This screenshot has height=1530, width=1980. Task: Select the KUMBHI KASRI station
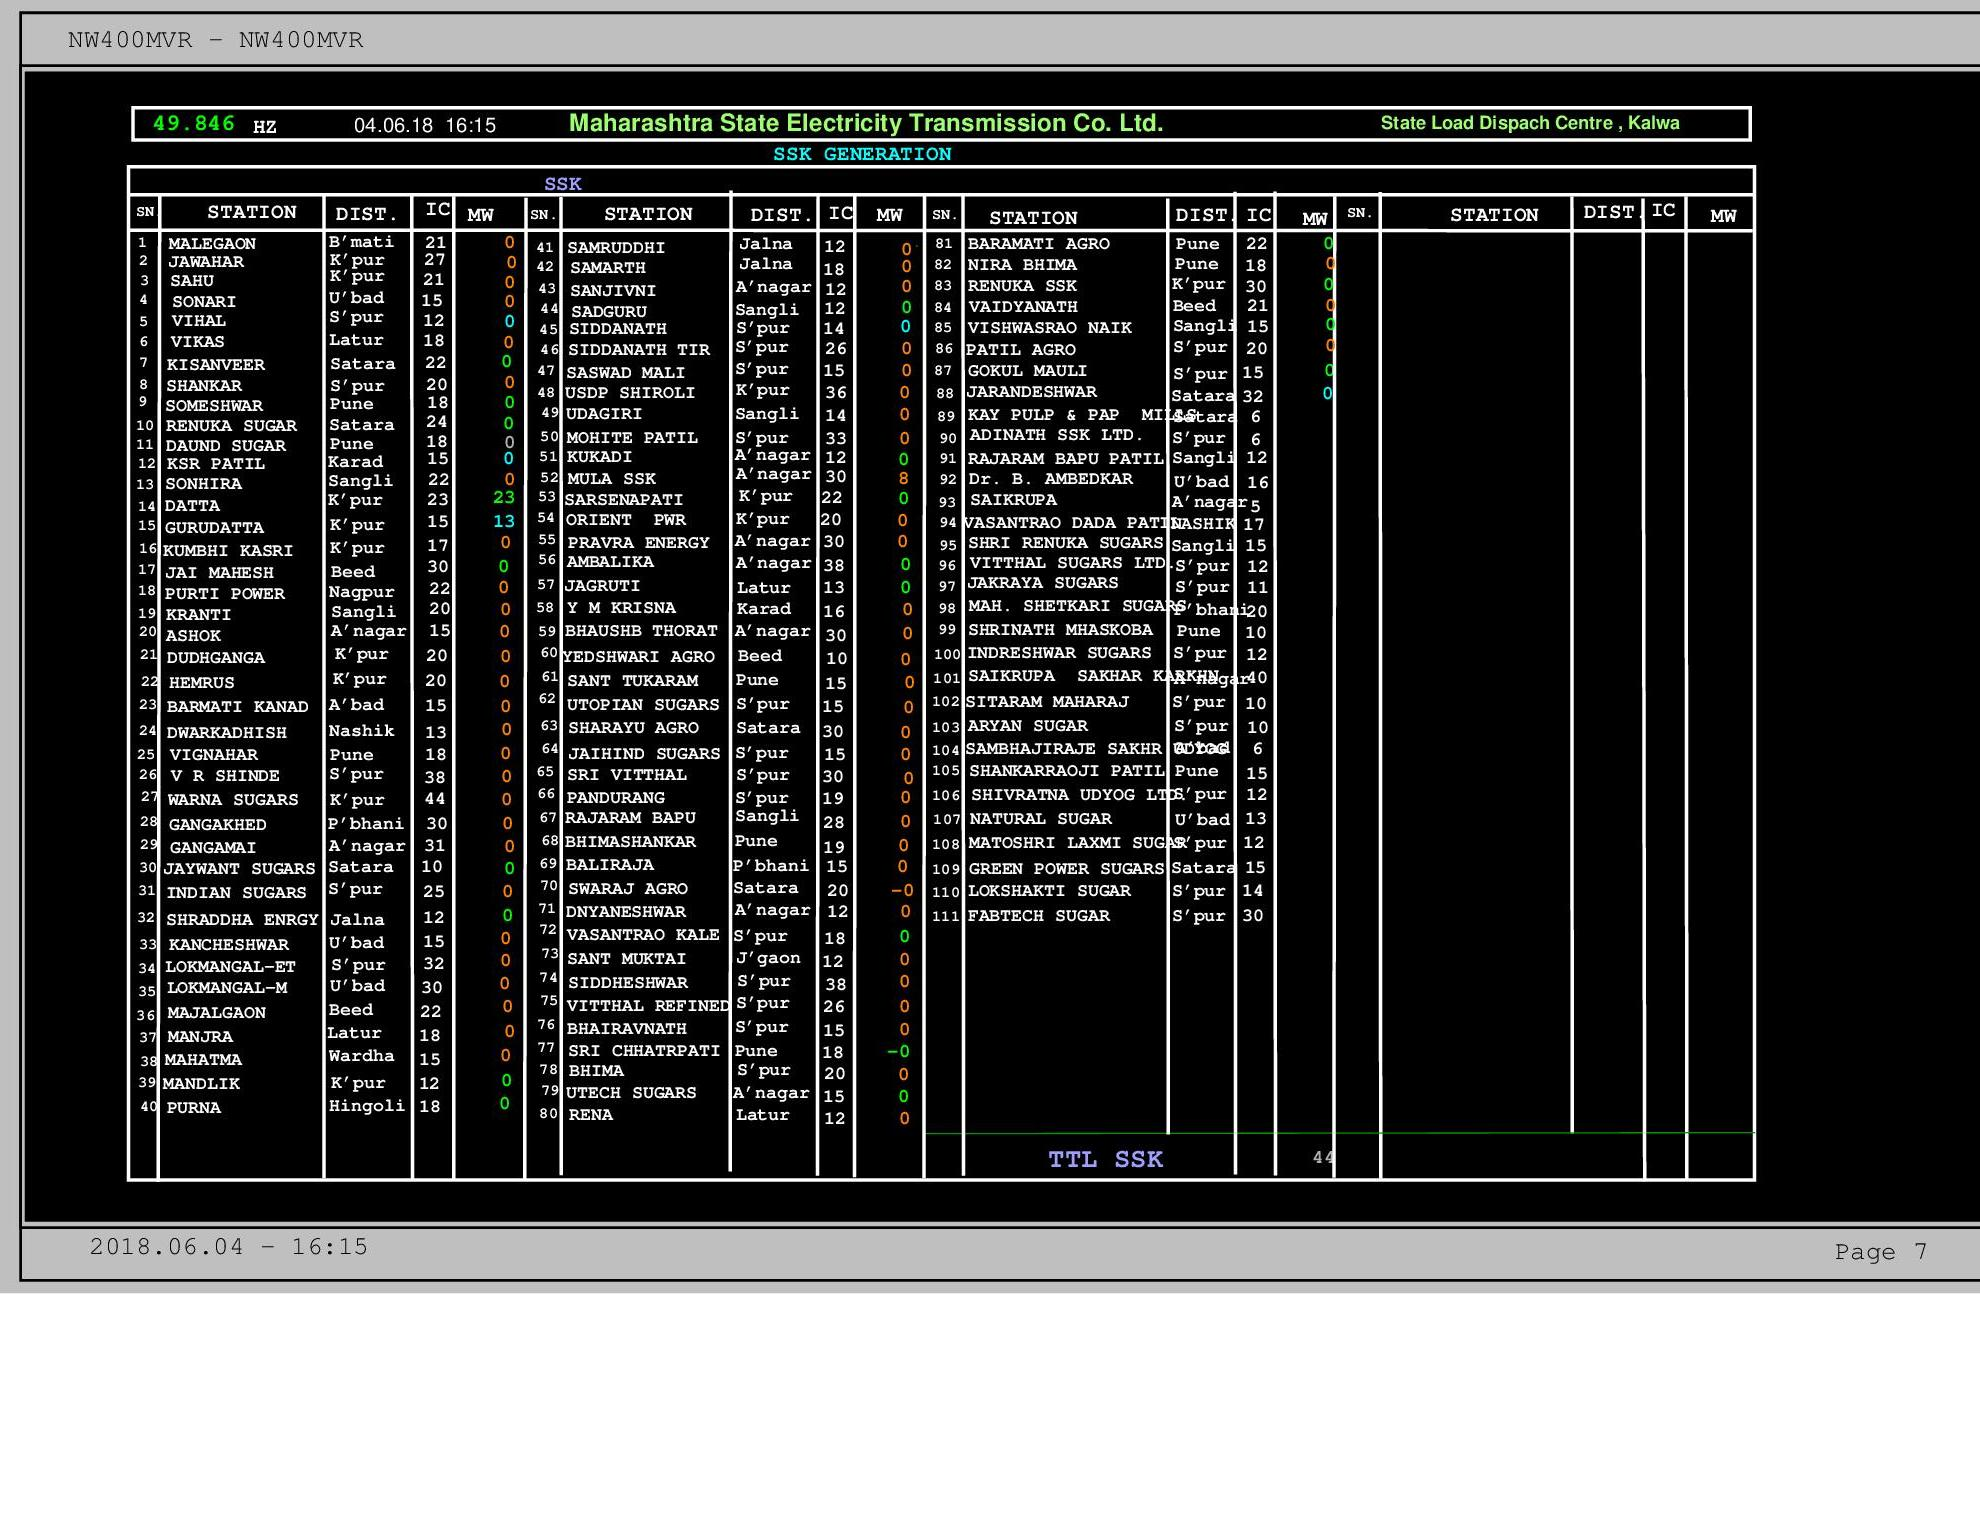click(228, 551)
